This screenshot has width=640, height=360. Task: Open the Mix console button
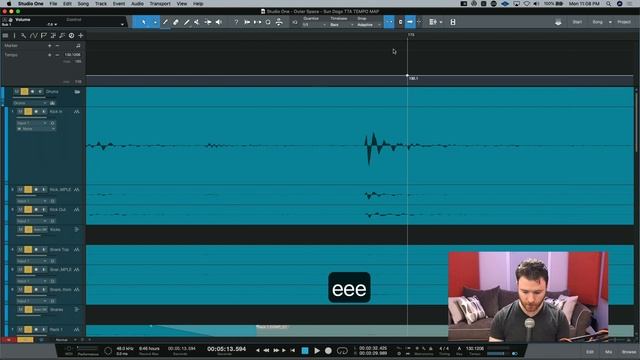pos(608,352)
